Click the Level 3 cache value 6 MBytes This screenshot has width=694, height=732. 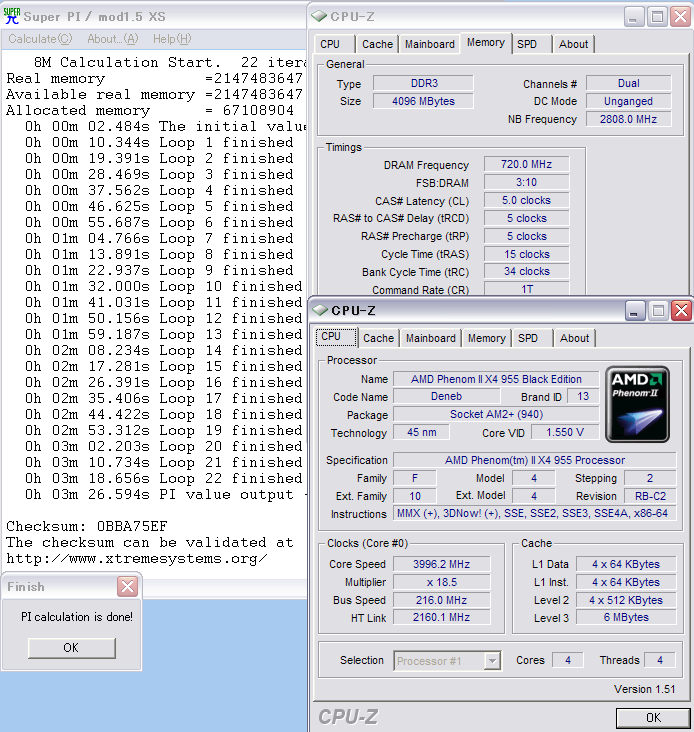coord(626,617)
